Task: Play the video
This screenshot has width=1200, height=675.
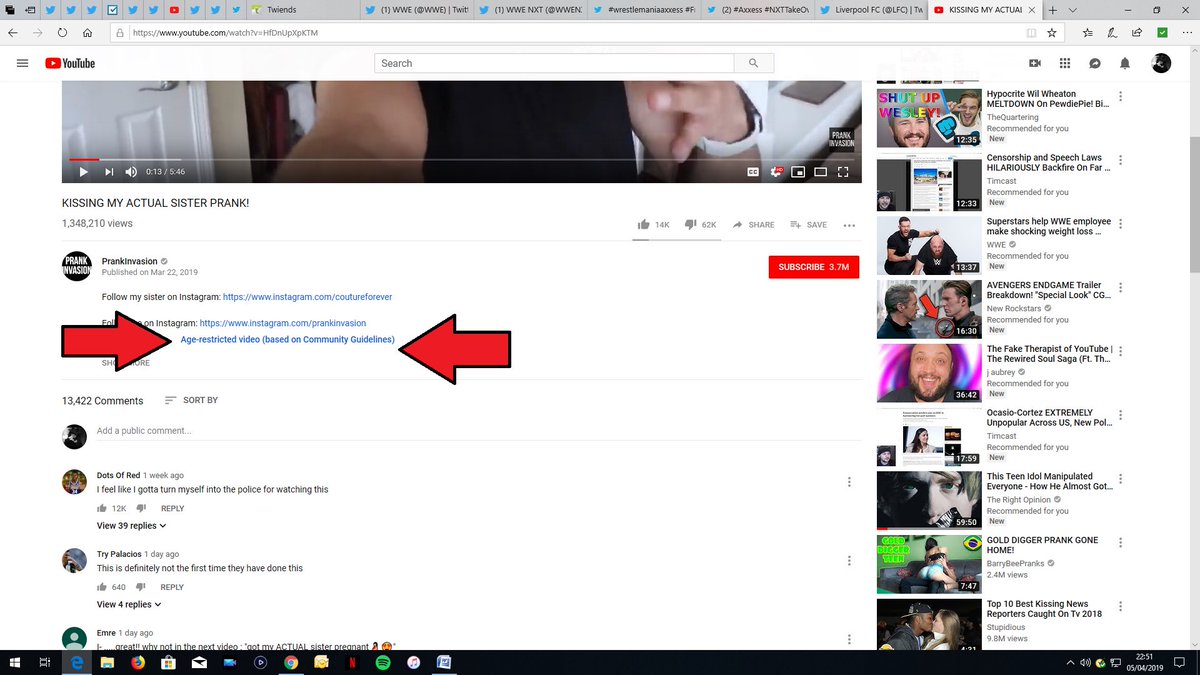Action: [x=83, y=172]
